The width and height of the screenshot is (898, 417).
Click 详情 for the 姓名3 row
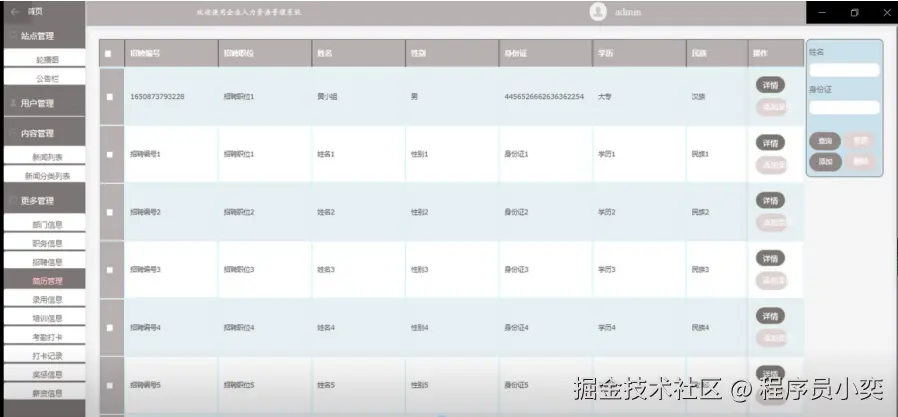click(770, 258)
